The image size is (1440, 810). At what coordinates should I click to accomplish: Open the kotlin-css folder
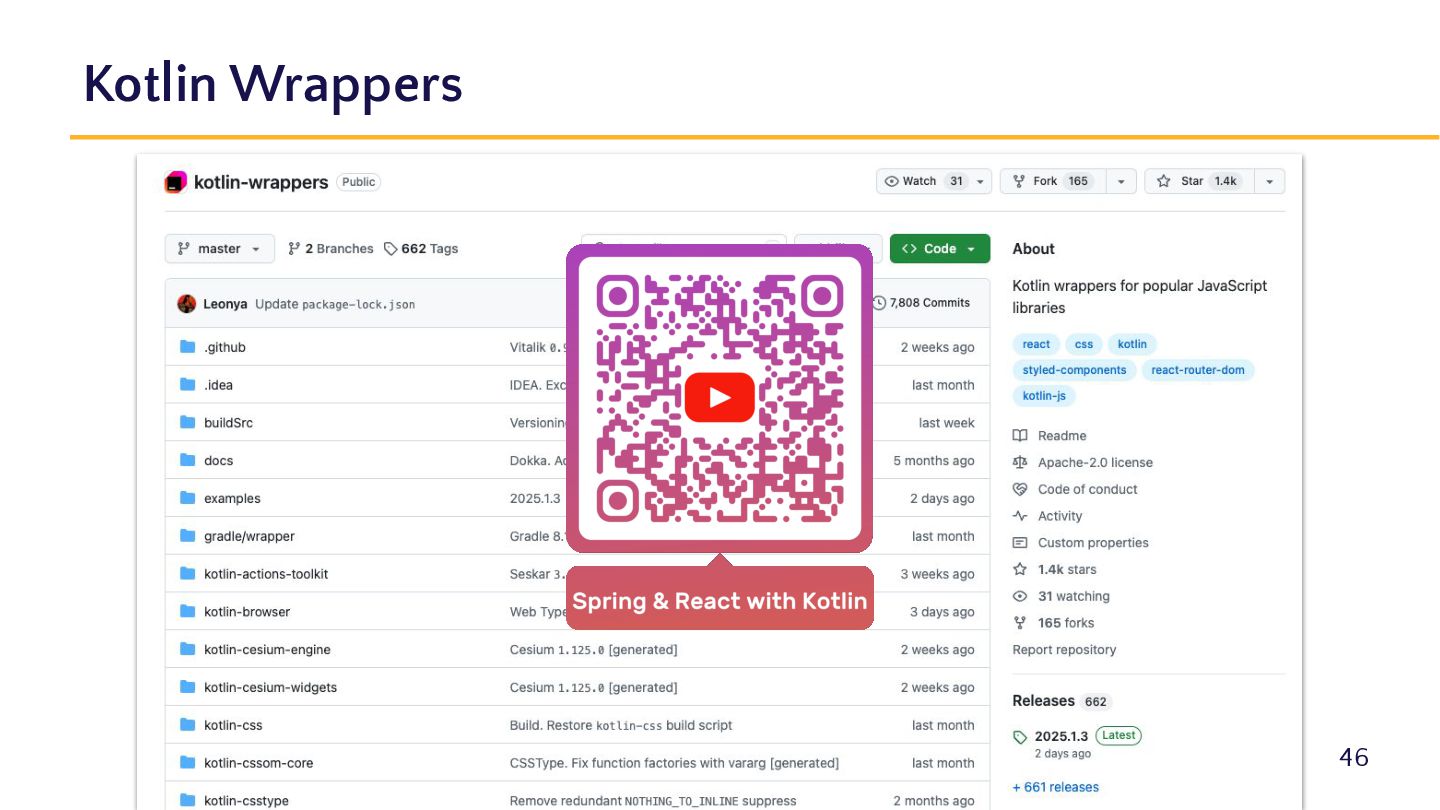(x=233, y=726)
